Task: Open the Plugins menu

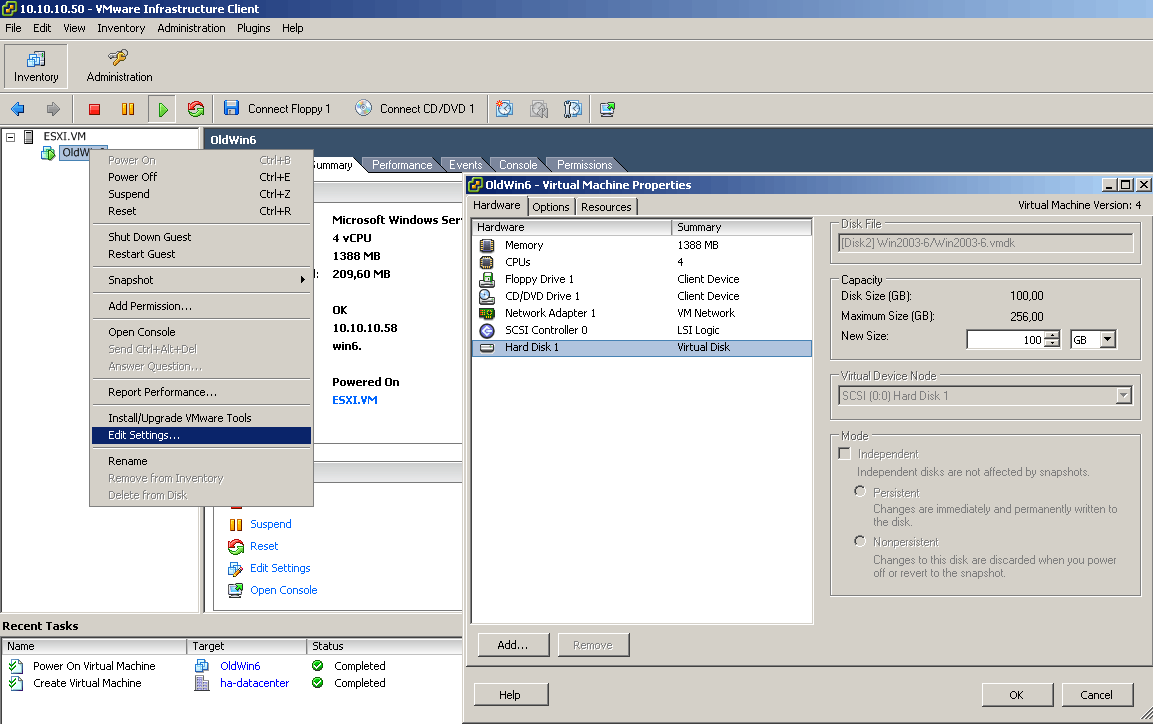Action: point(254,28)
